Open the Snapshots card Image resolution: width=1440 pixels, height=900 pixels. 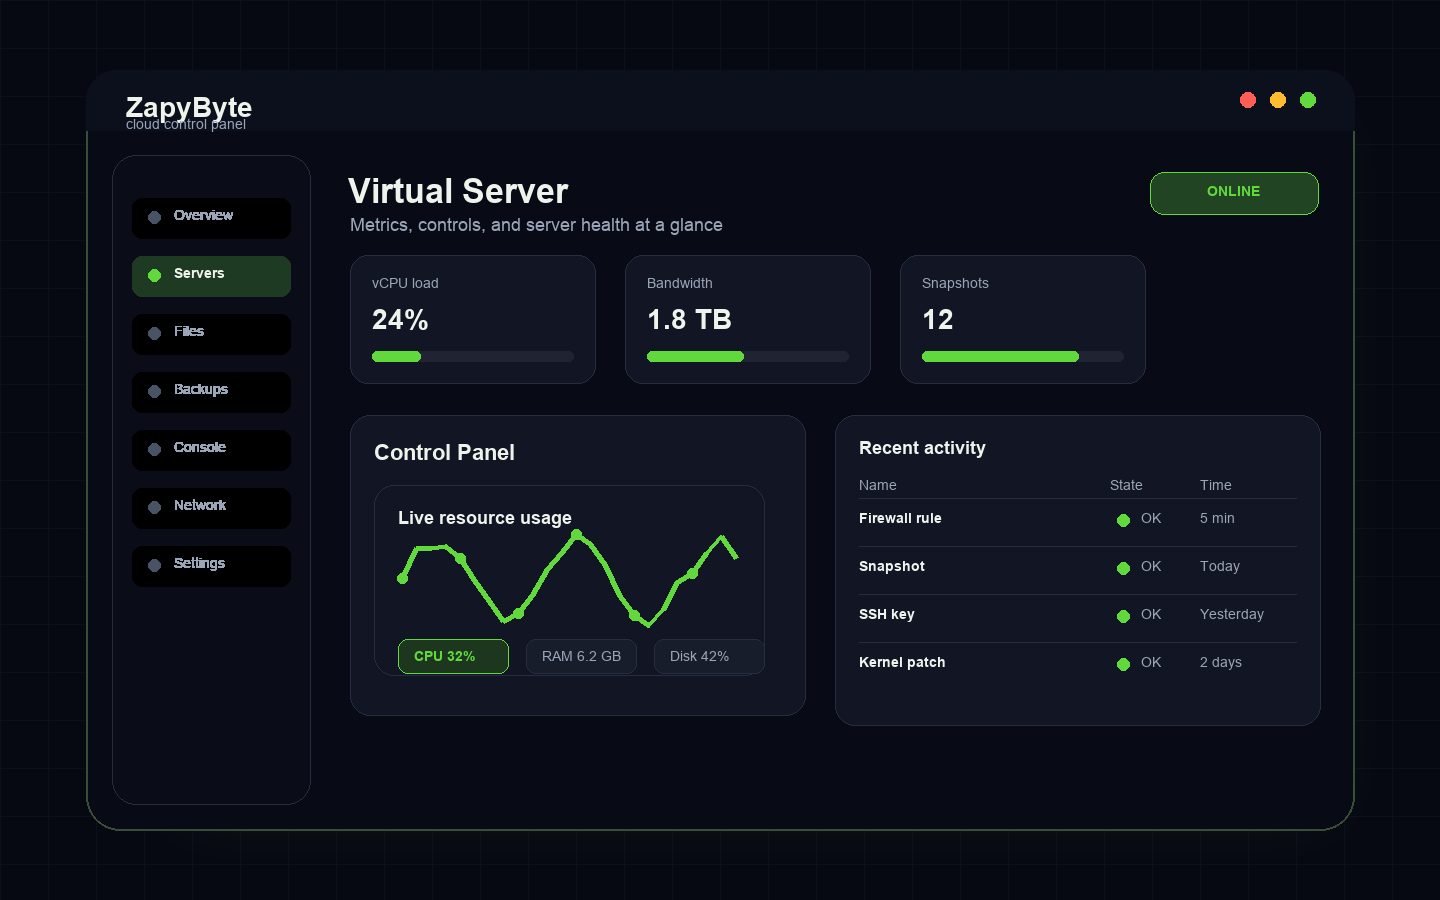pos(1023,319)
